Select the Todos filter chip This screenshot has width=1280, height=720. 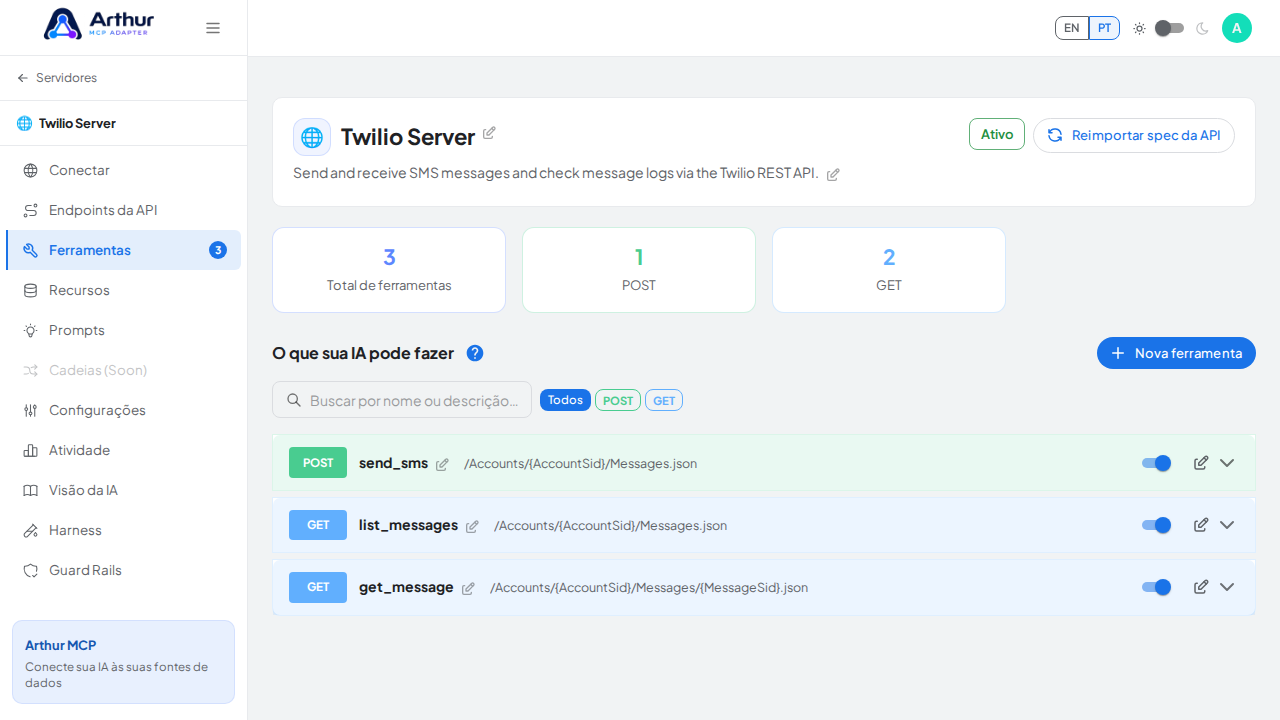click(565, 400)
